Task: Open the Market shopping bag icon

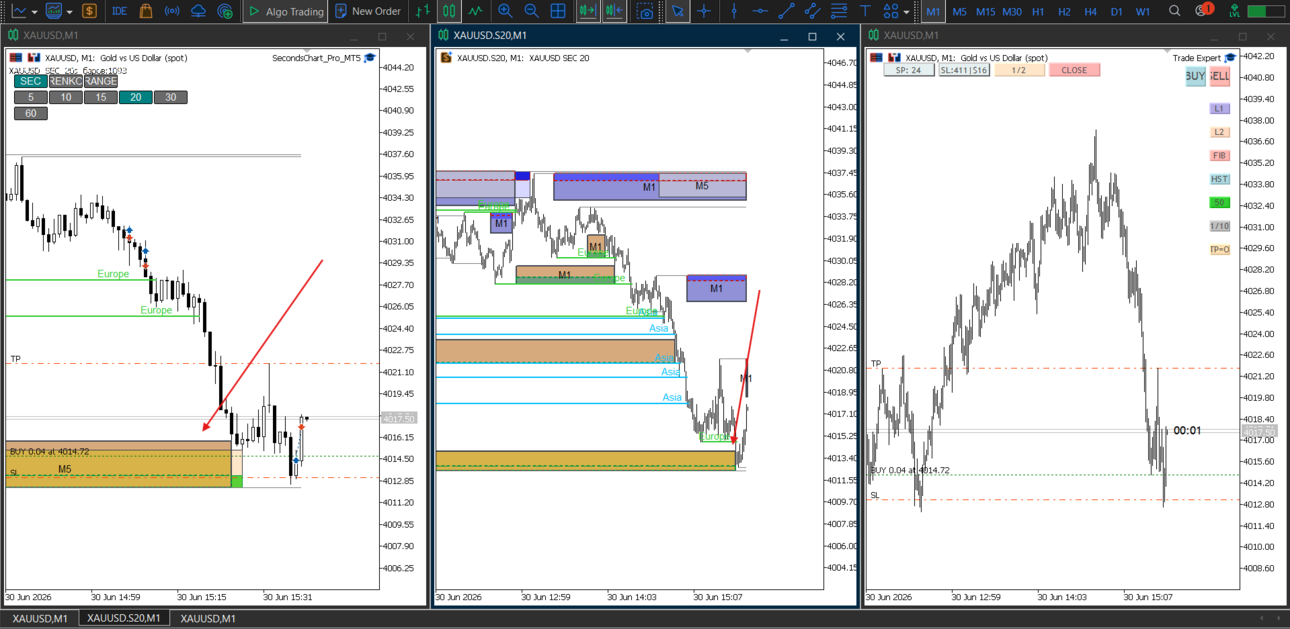Action: 146,11
